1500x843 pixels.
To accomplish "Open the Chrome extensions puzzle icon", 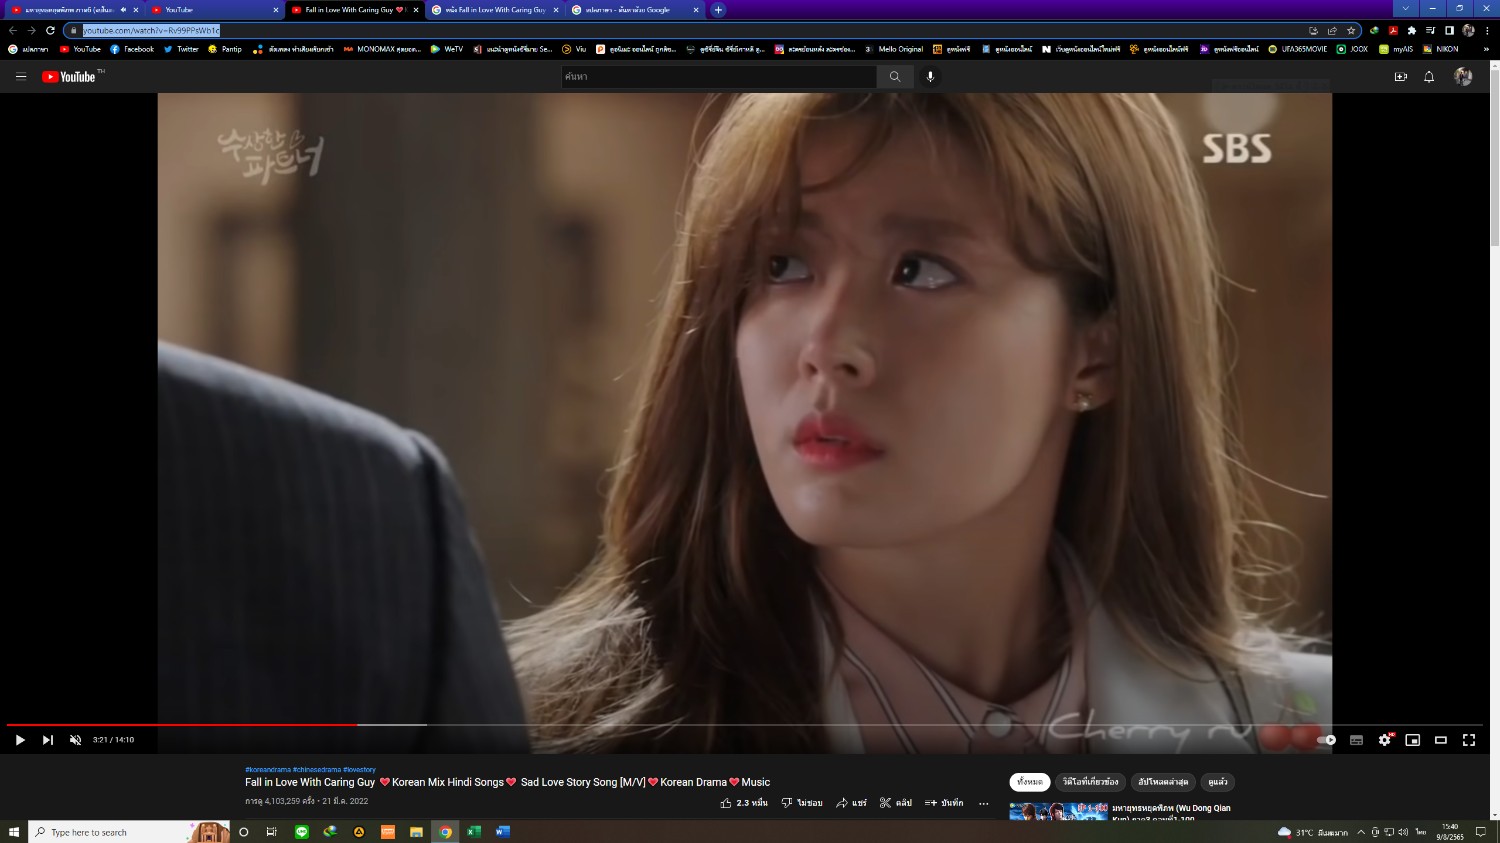I will click(1411, 30).
